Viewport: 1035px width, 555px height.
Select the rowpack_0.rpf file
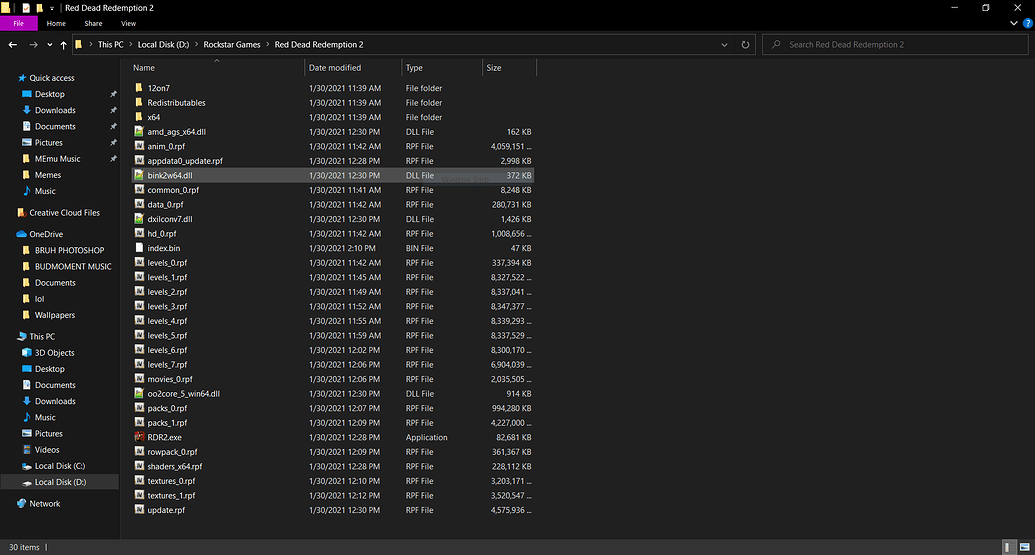(x=333, y=451)
